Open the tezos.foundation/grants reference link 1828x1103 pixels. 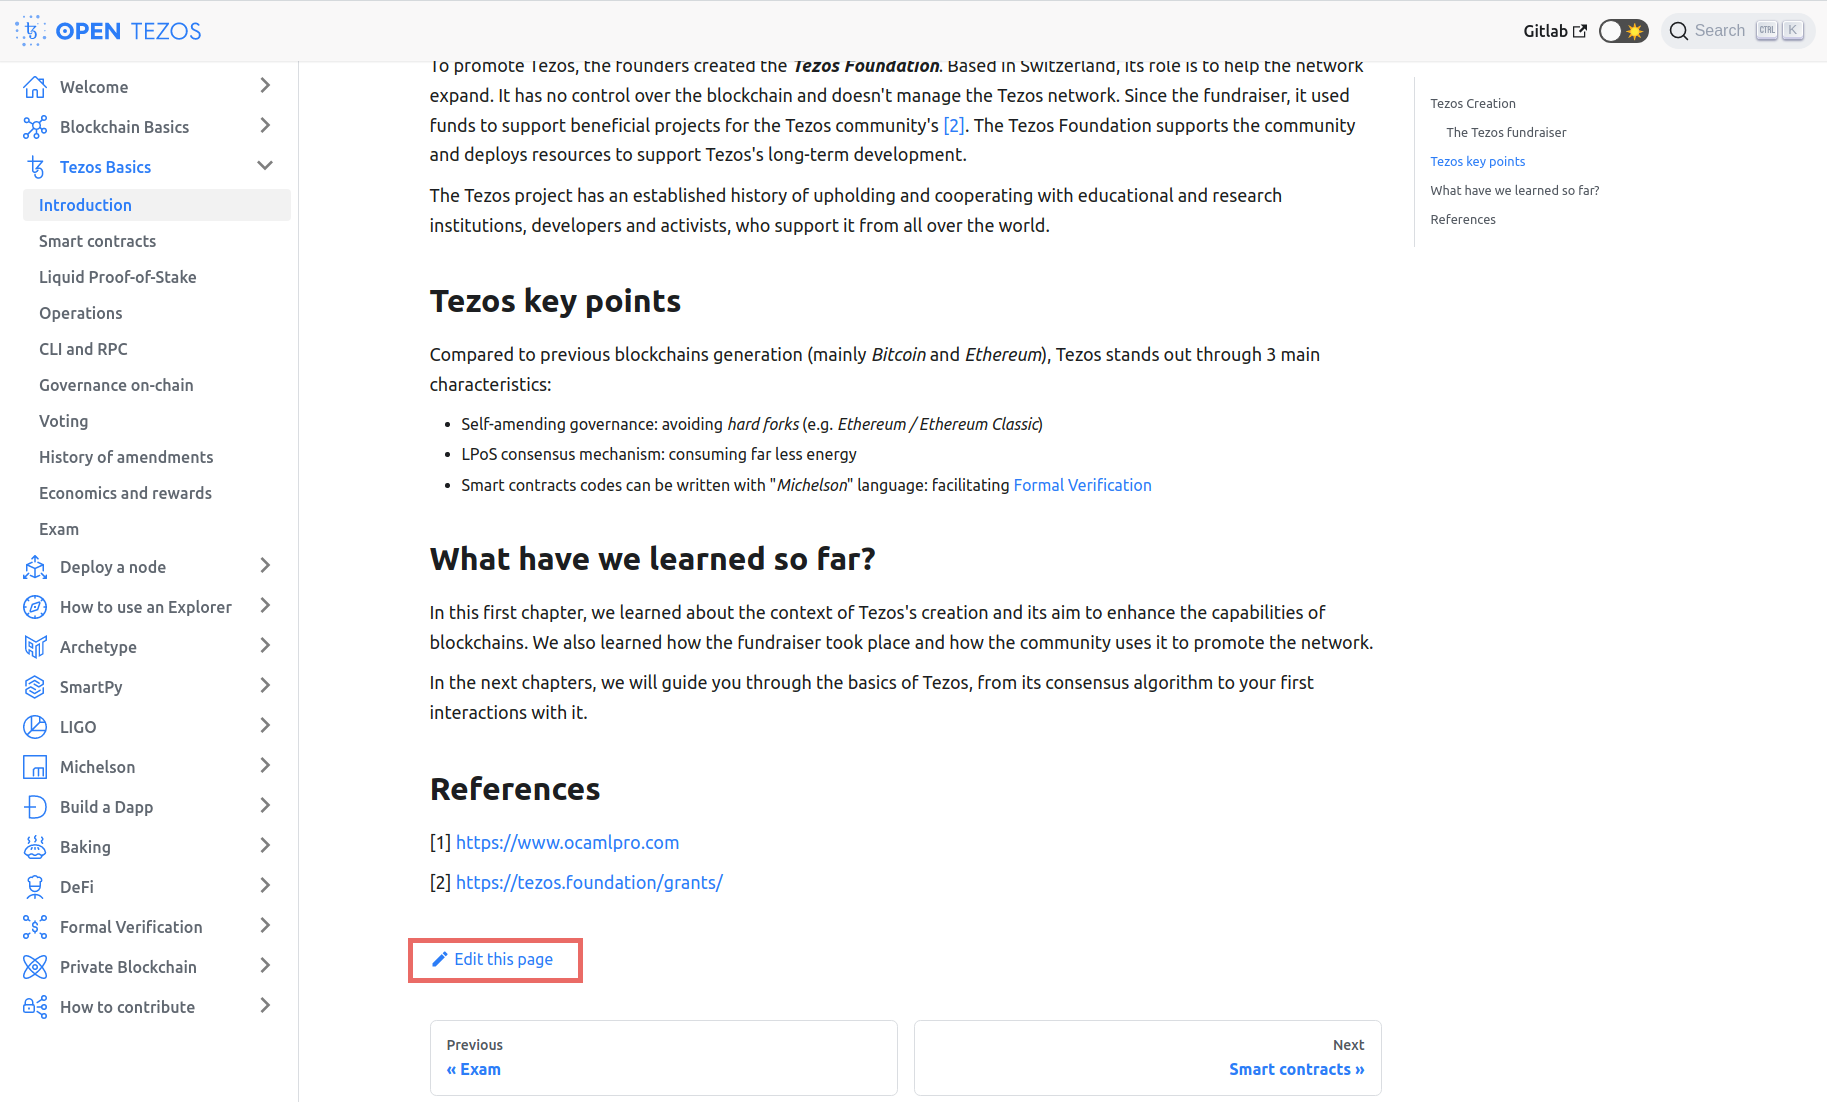click(589, 882)
